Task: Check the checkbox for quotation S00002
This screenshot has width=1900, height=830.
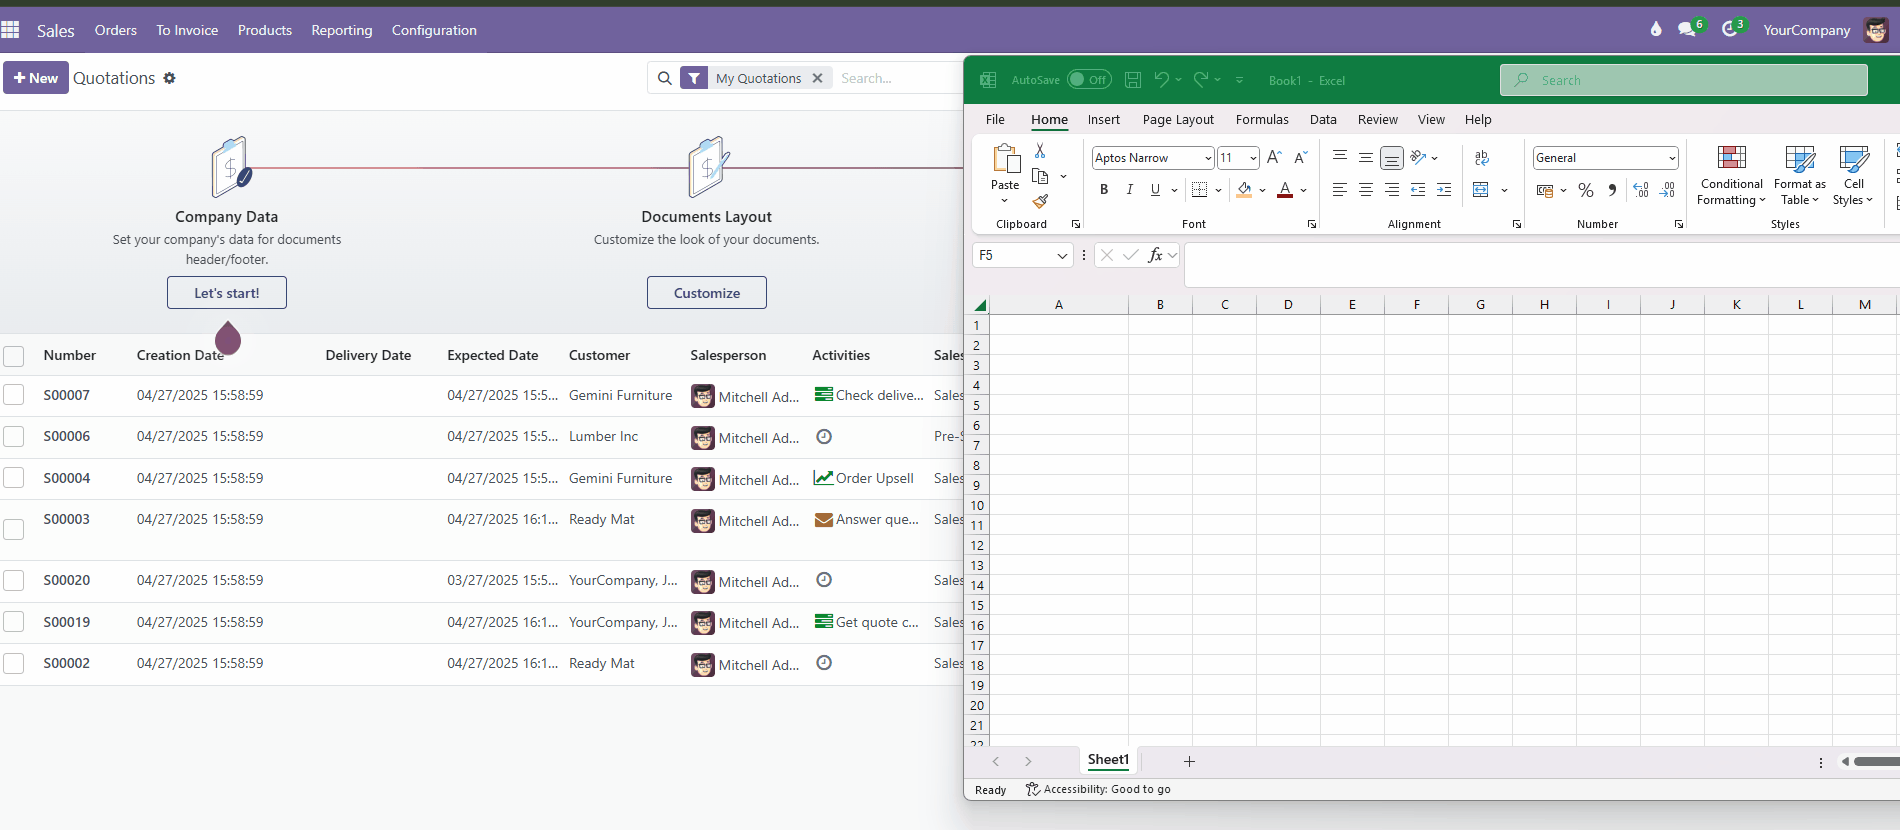Action: pyautogui.click(x=14, y=663)
